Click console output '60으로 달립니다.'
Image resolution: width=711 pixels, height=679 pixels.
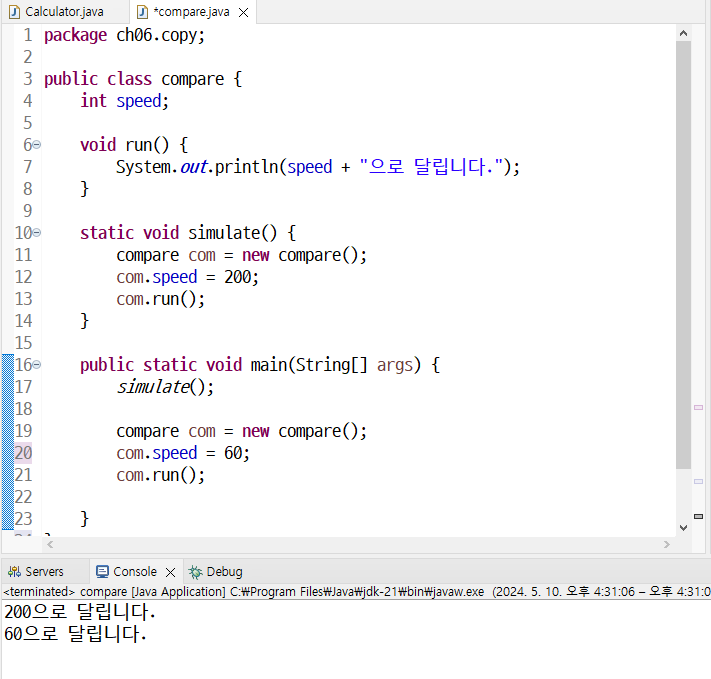pyautogui.click(x=75, y=634)
